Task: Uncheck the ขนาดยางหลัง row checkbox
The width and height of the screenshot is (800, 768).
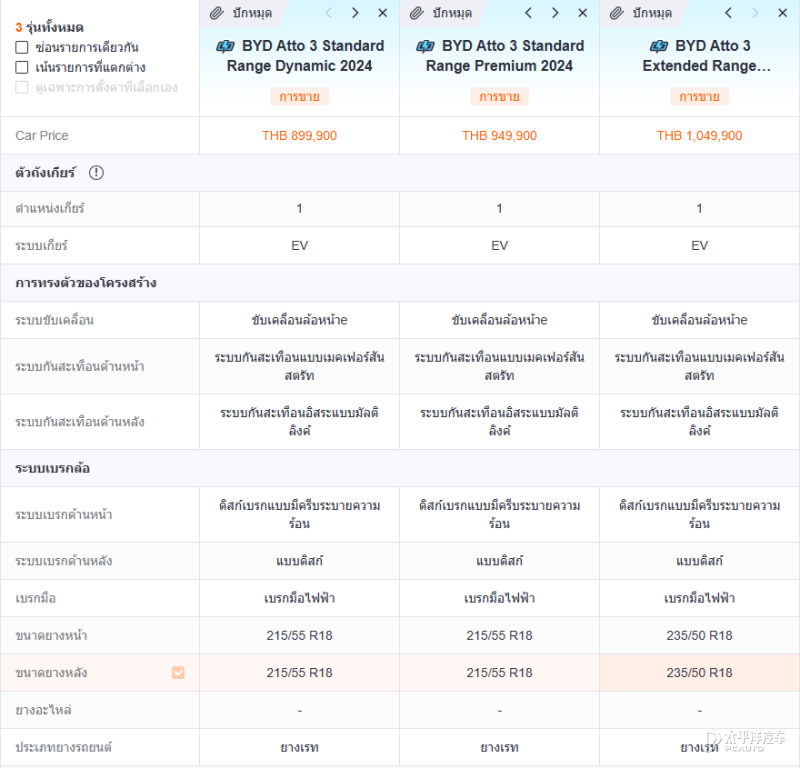Action: click(178, 673)
